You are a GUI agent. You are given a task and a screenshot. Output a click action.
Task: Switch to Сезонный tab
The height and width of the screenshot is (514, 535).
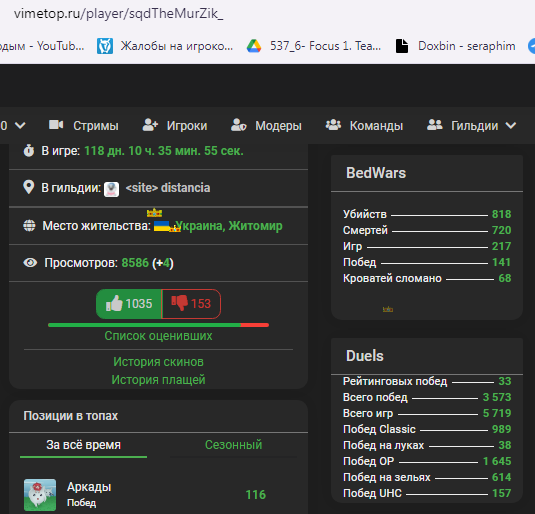(x=233, y=445)
